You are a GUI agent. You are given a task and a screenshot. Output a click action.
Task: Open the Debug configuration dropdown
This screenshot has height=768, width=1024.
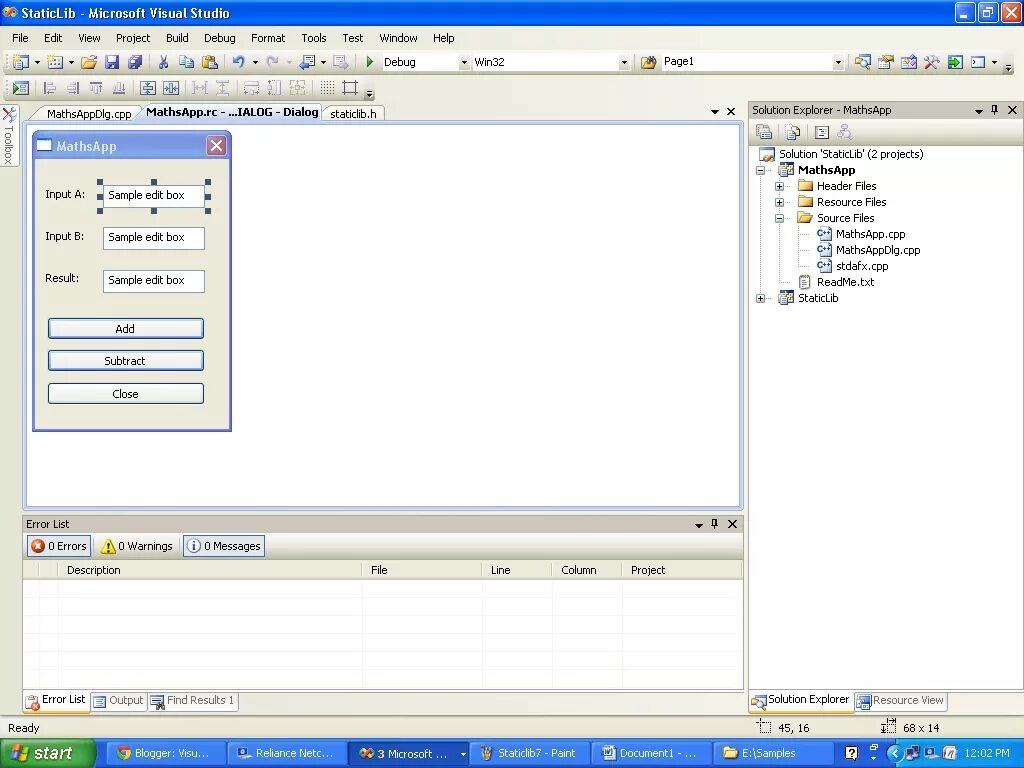tap(464, 63)
